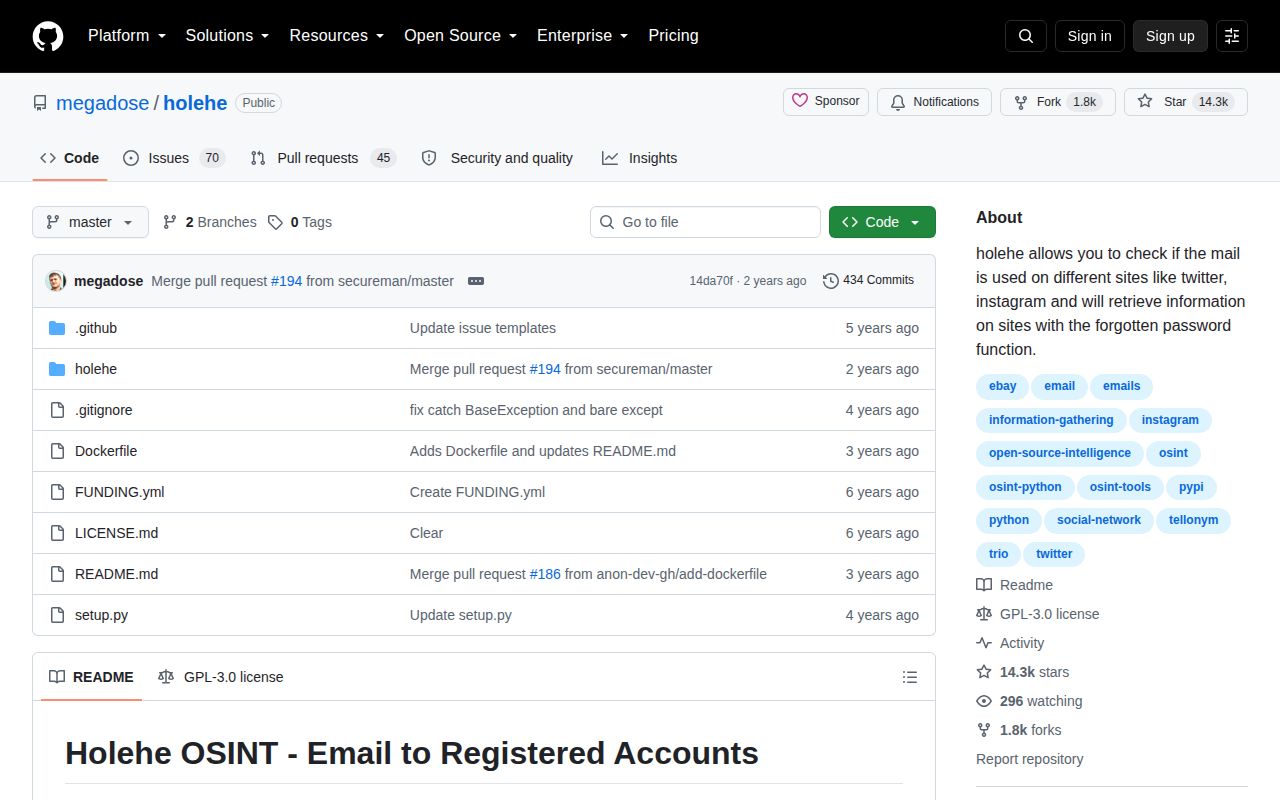The height and width of the screenshot is (800, 1280).
Task: View the 0 Tags link
Action: click(x=300, y=222)
